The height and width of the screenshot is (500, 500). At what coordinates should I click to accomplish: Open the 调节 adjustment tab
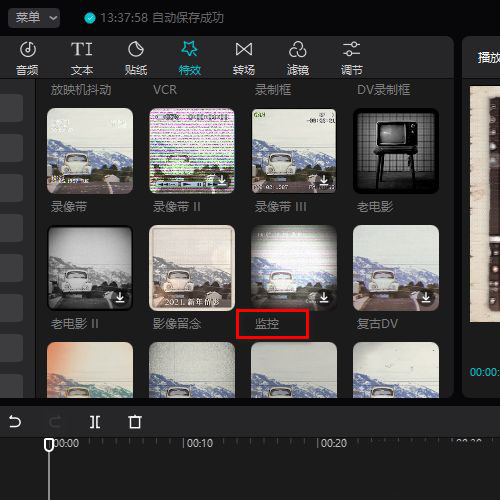(x=351, y=58)
